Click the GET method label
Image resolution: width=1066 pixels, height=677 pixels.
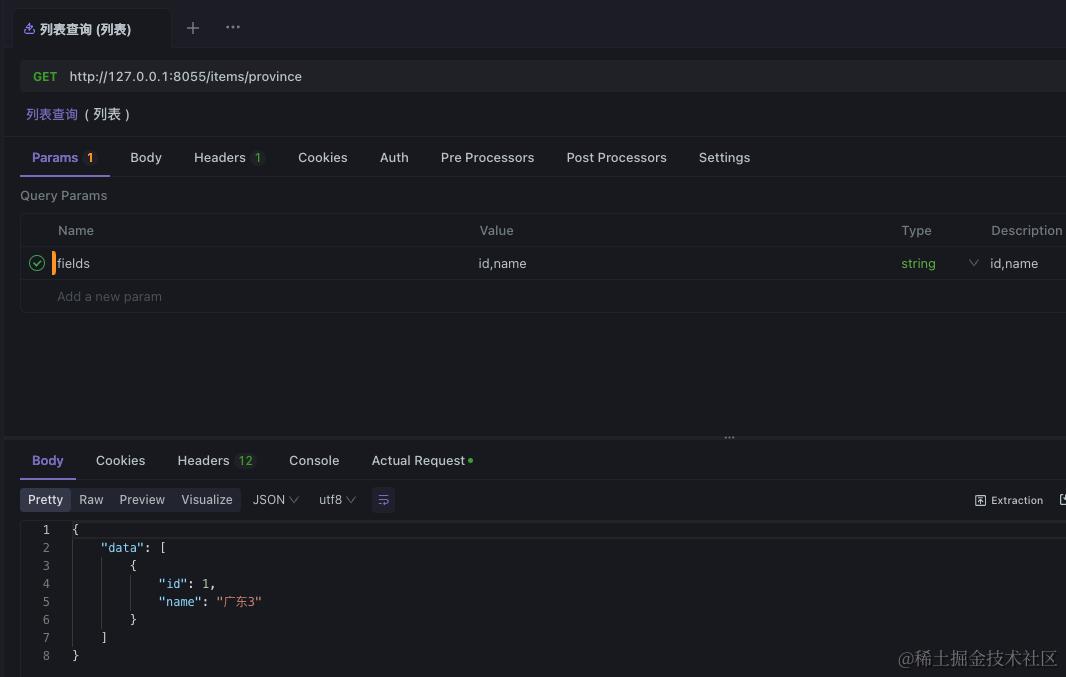45,76
